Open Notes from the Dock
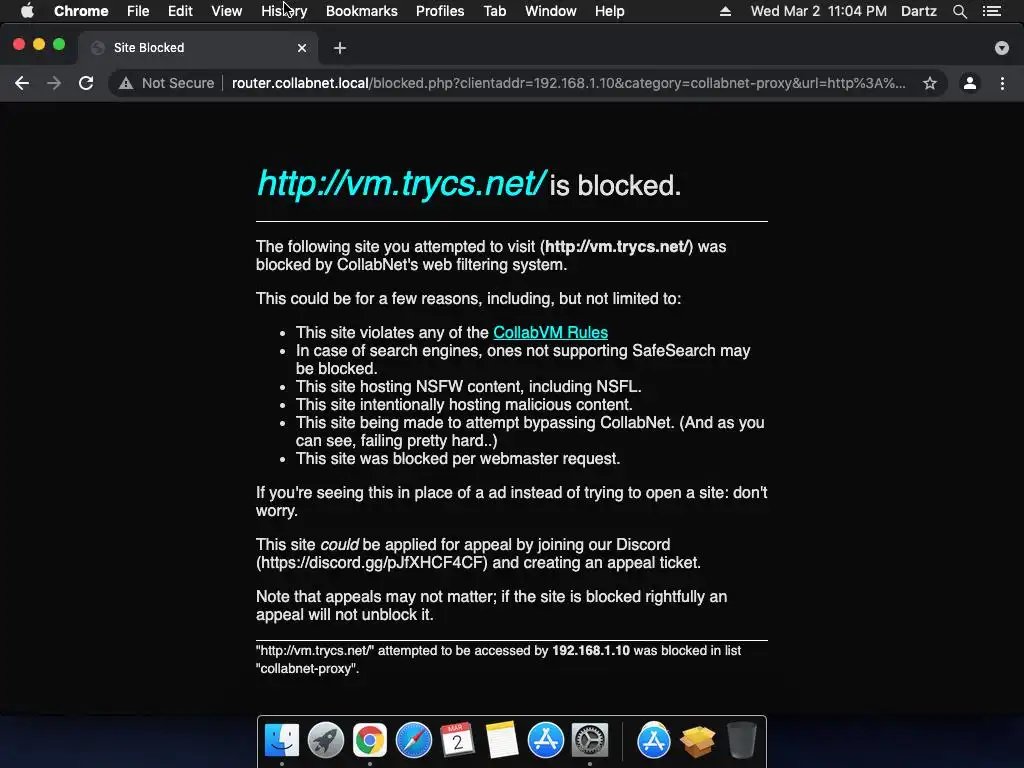This screenshot has height=768, width=1024. [x=502, y=740]
